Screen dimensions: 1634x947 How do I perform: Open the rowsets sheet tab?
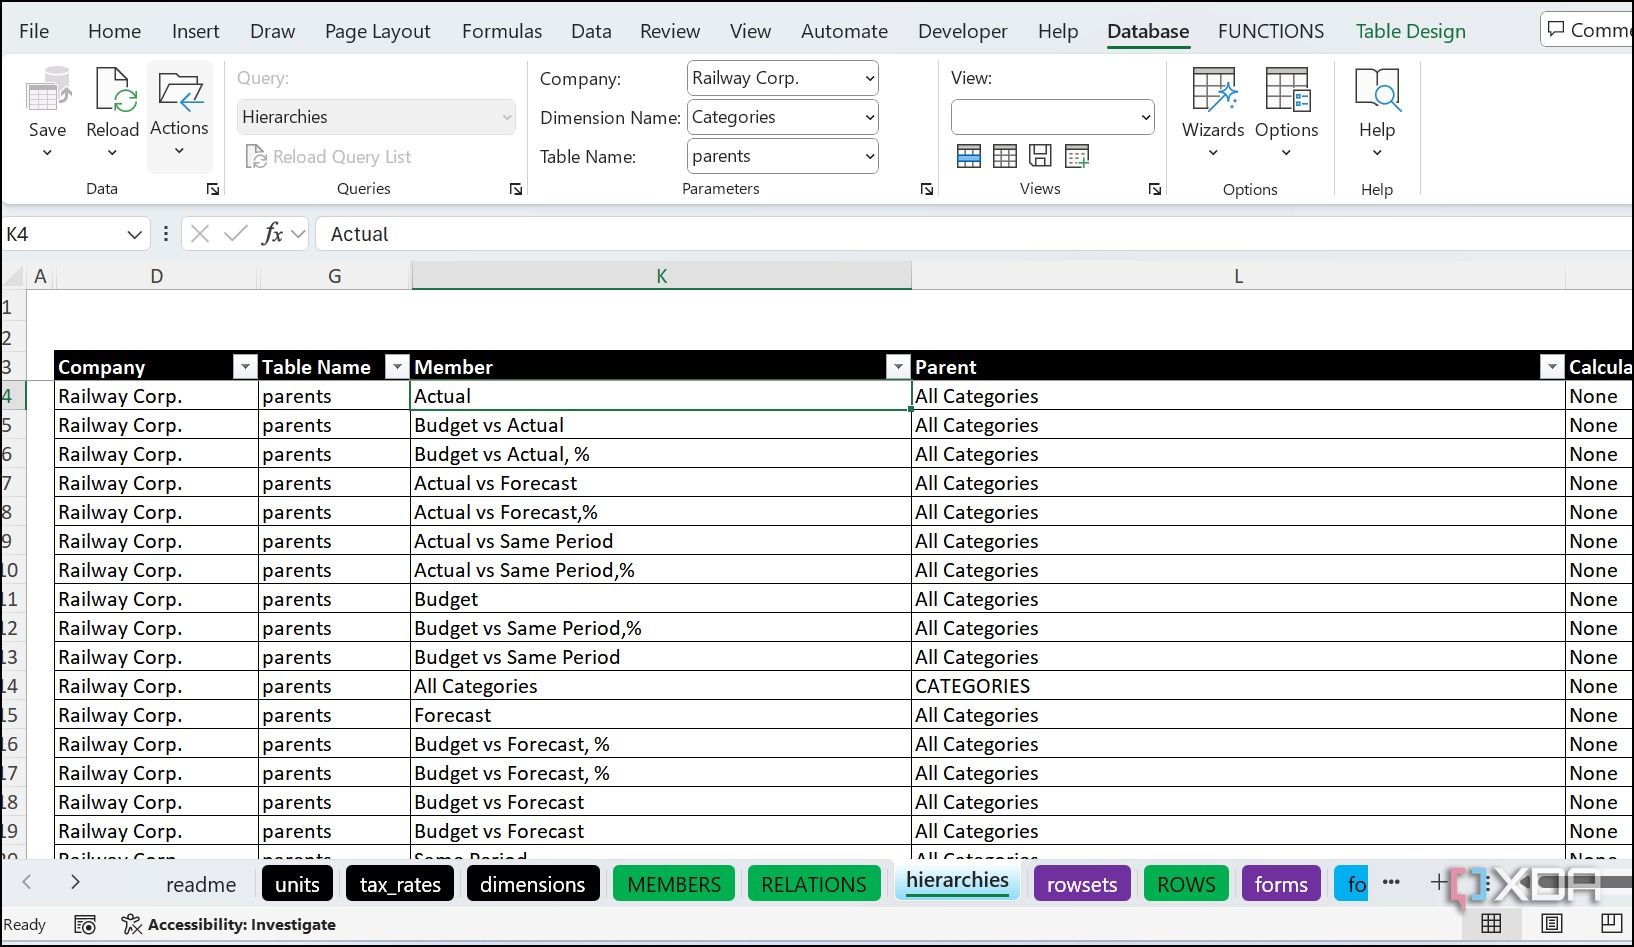pos(1081,884)
